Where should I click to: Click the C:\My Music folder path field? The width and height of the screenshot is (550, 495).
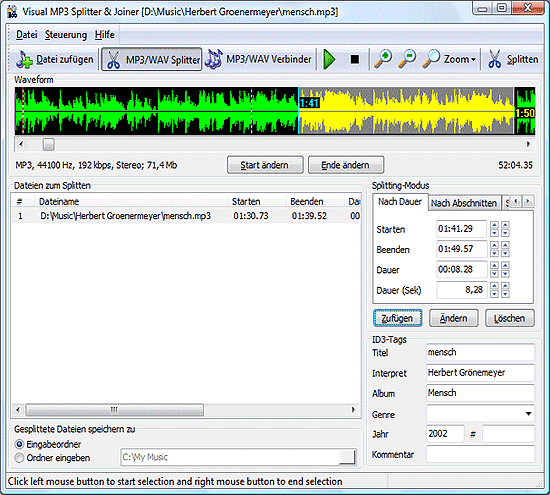[x=229, y=457]
